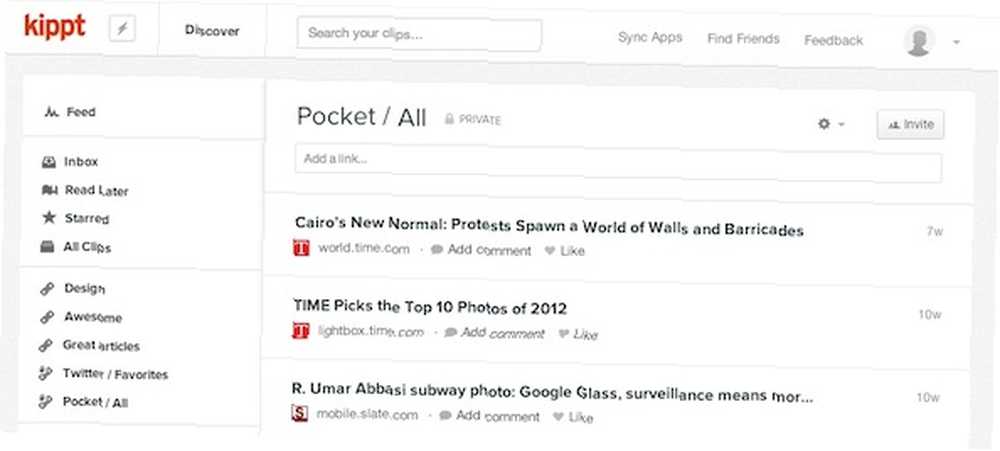1000x451 pixels.
Task: Click the Feed activity icon
Action: point(52,112)
